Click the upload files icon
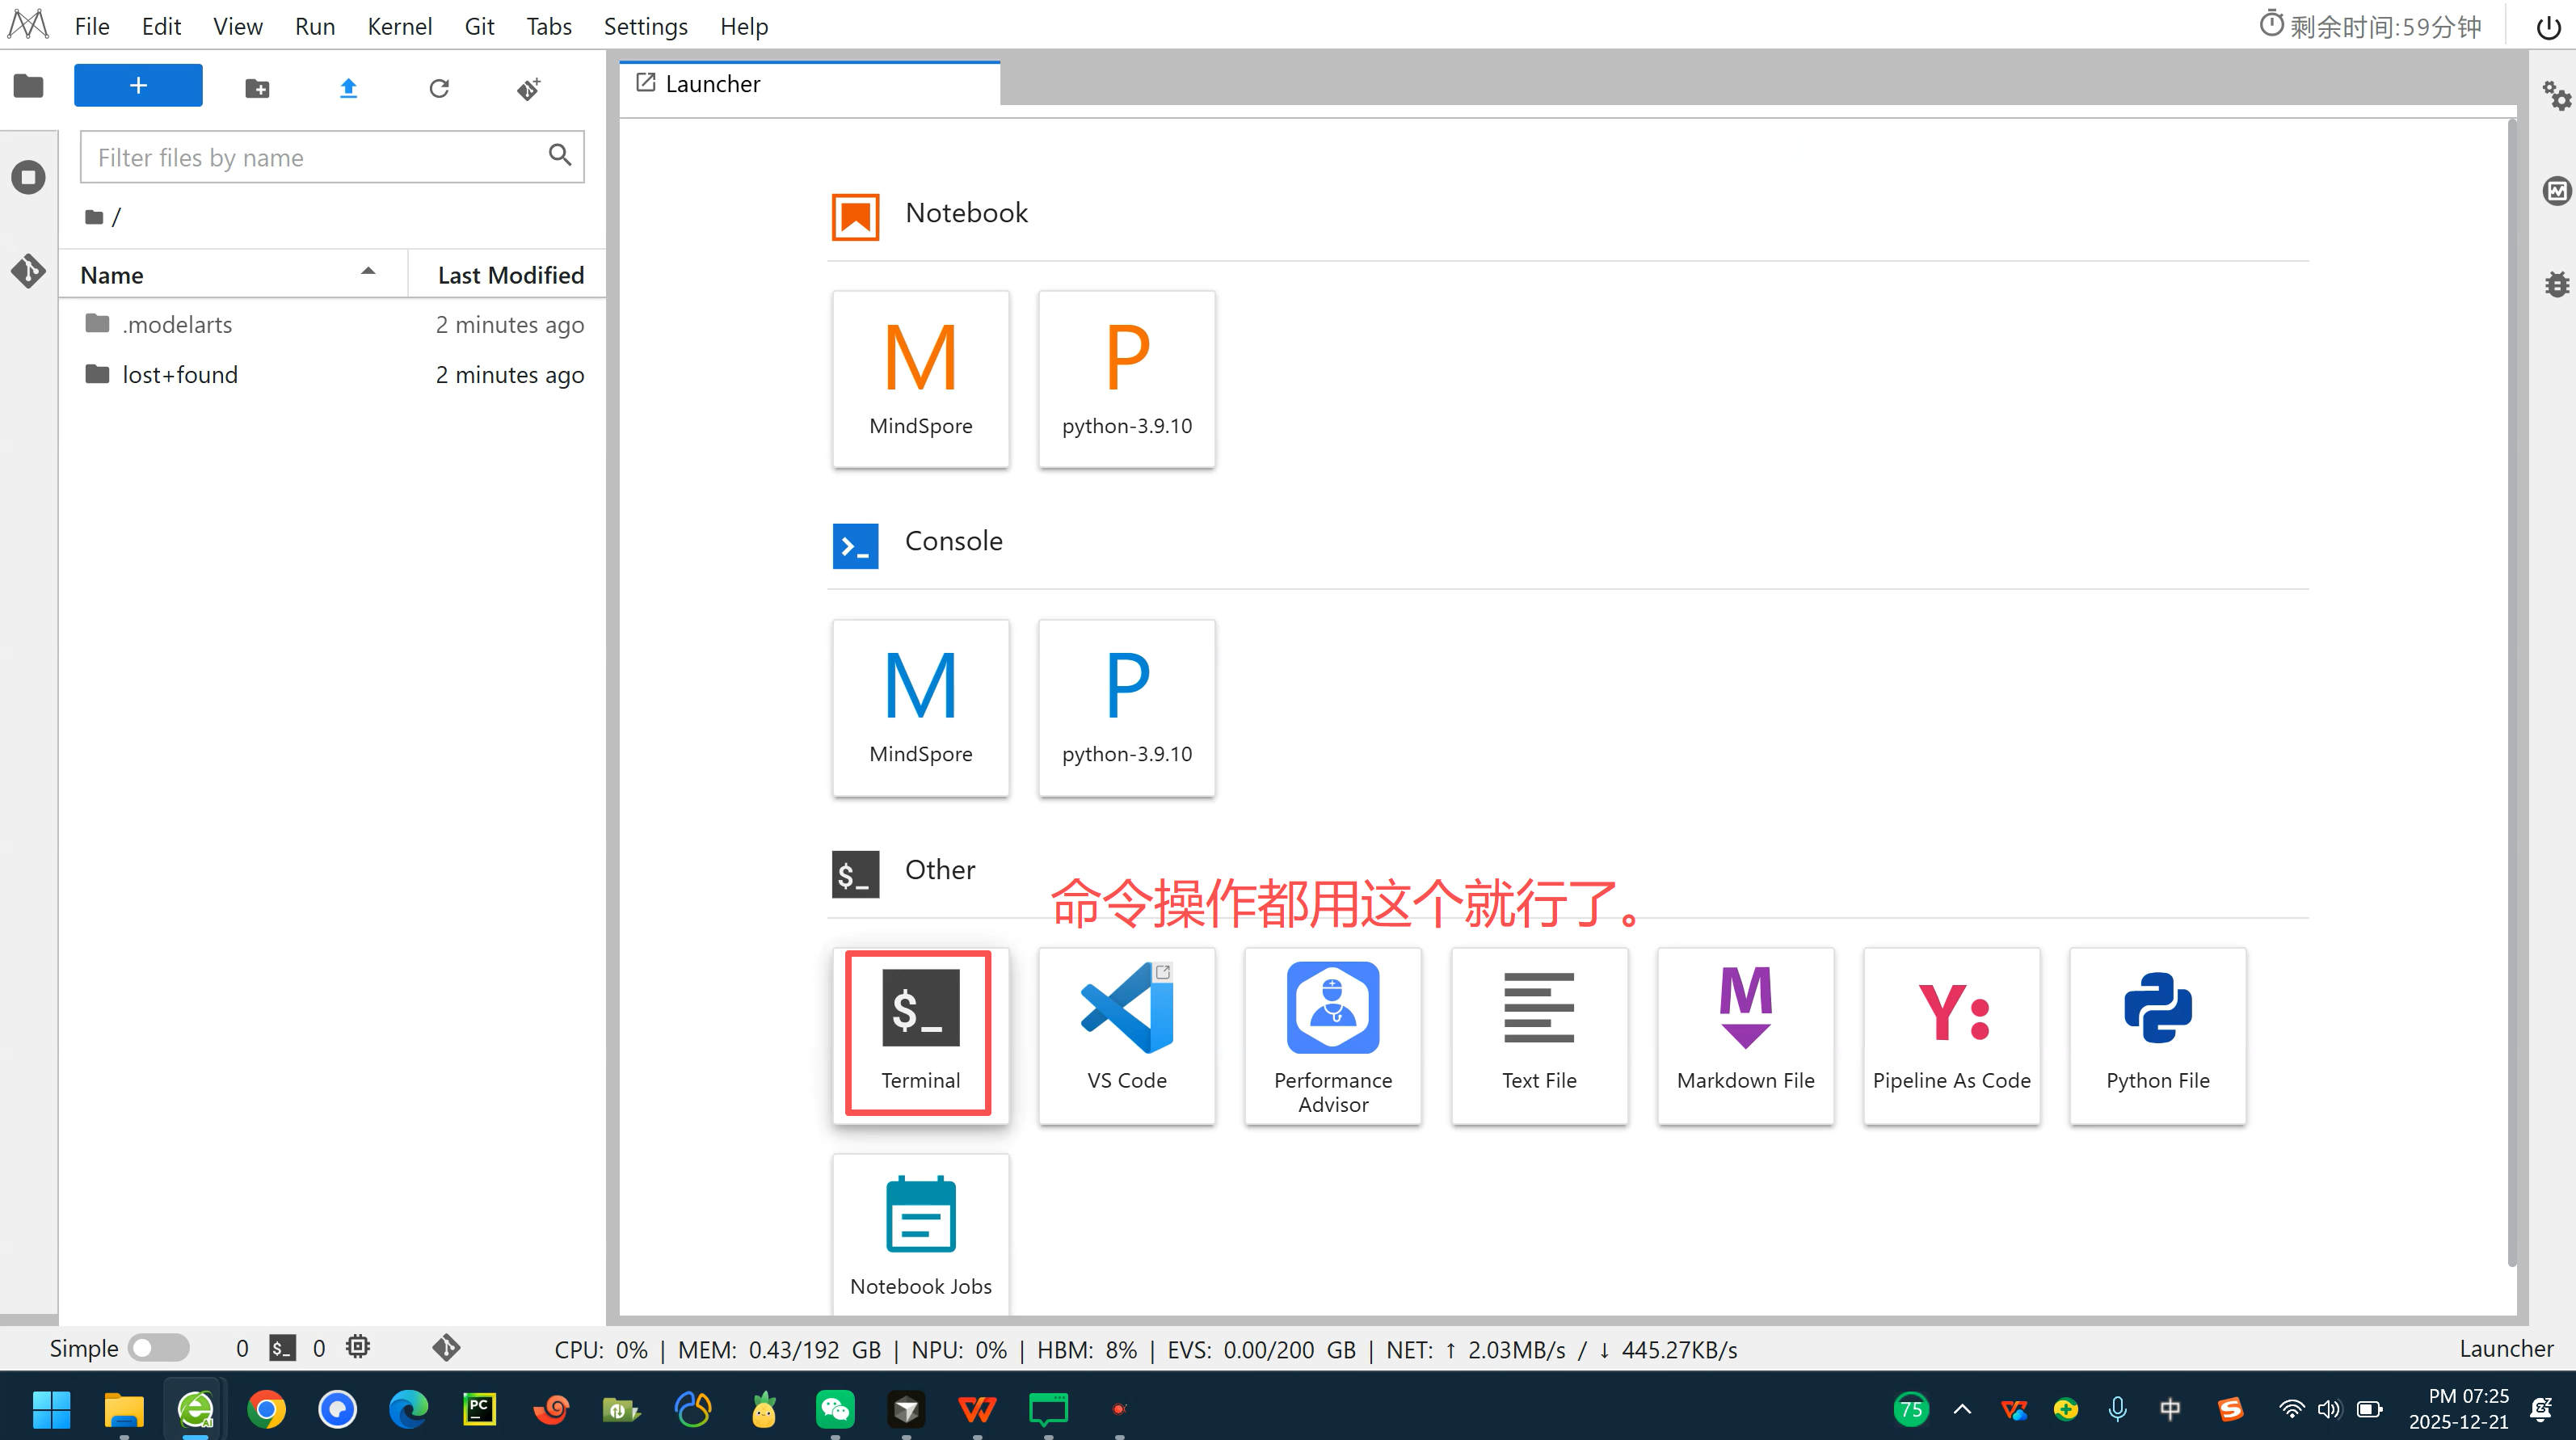The height and width of the screenshot is (1440, 2576). (x=348, y=88)
